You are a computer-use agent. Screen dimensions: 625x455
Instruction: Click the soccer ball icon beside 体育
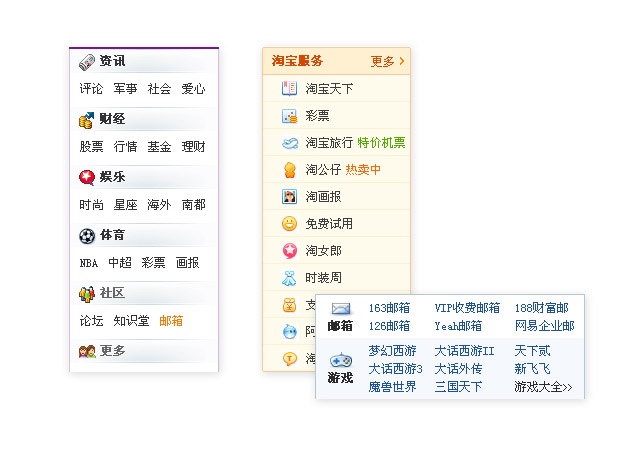pyautogui.click(x=87, y=236)
